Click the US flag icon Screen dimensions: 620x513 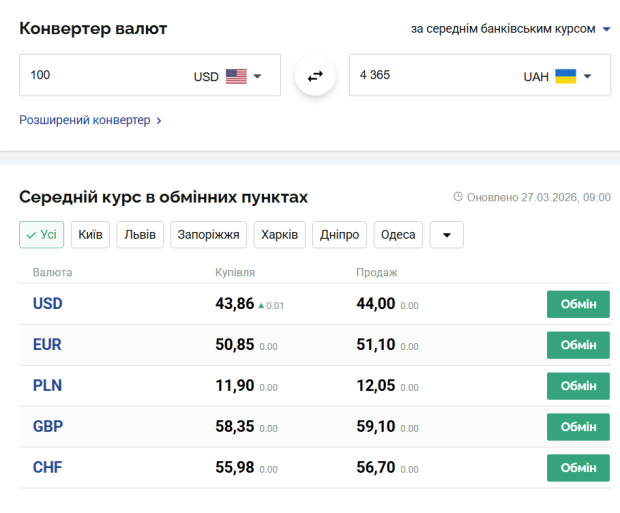click(236, 76)
